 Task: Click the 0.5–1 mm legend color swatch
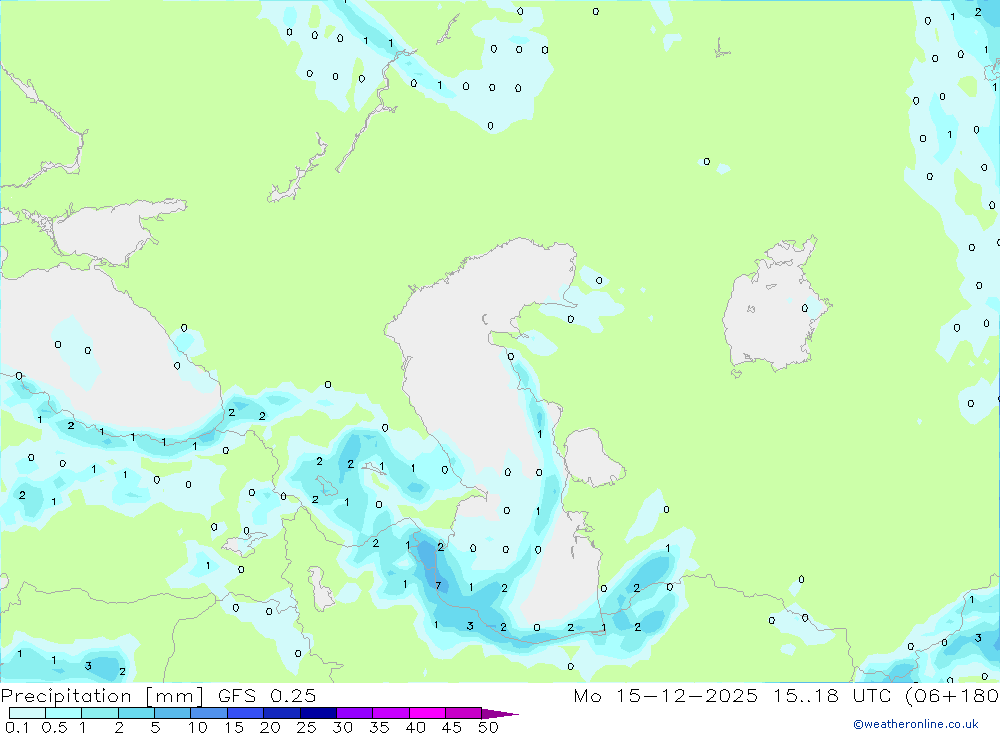click(x=64, y=713)
